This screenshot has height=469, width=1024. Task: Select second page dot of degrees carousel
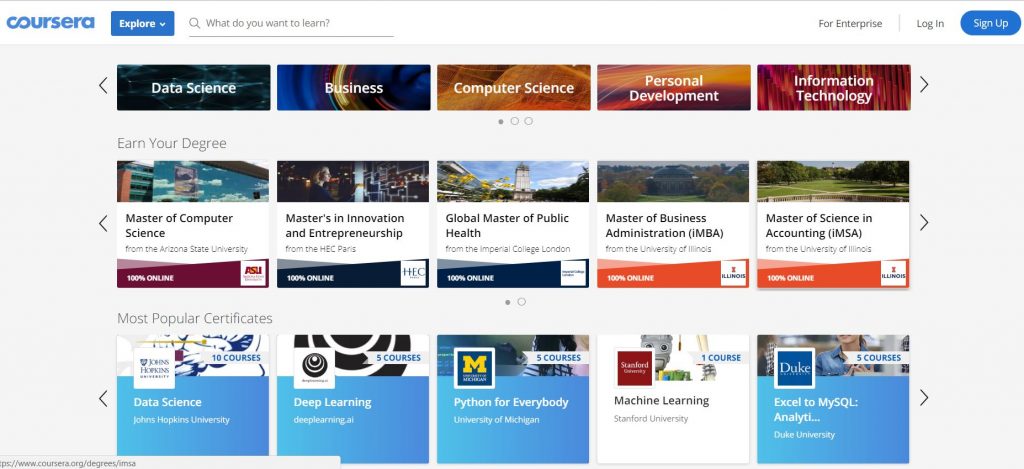click(x=521, y=302)
